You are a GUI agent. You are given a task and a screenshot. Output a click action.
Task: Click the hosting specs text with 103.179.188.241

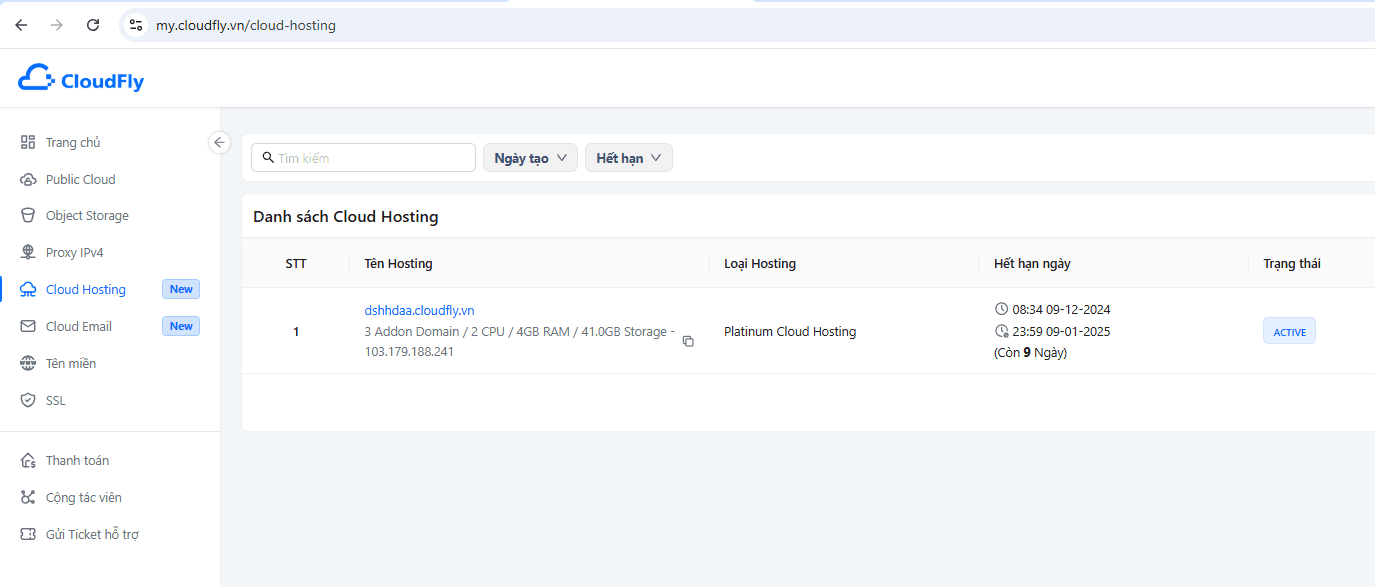(x=520, y=341)
